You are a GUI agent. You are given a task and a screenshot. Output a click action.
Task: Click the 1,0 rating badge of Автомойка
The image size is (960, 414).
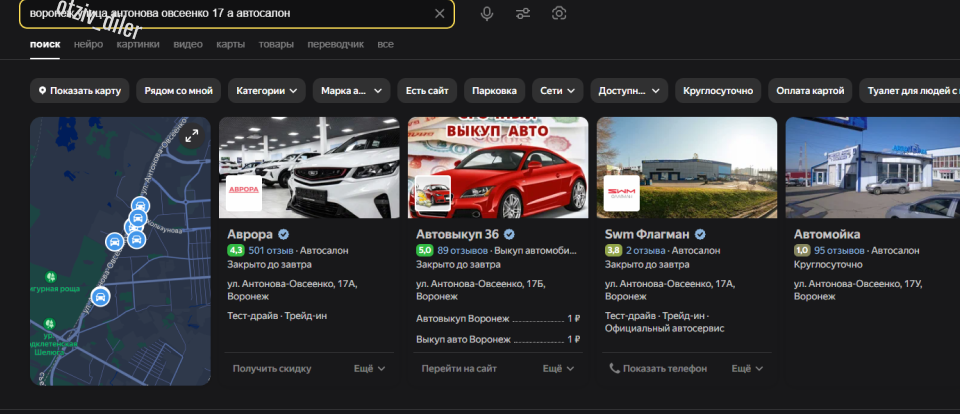803,250
